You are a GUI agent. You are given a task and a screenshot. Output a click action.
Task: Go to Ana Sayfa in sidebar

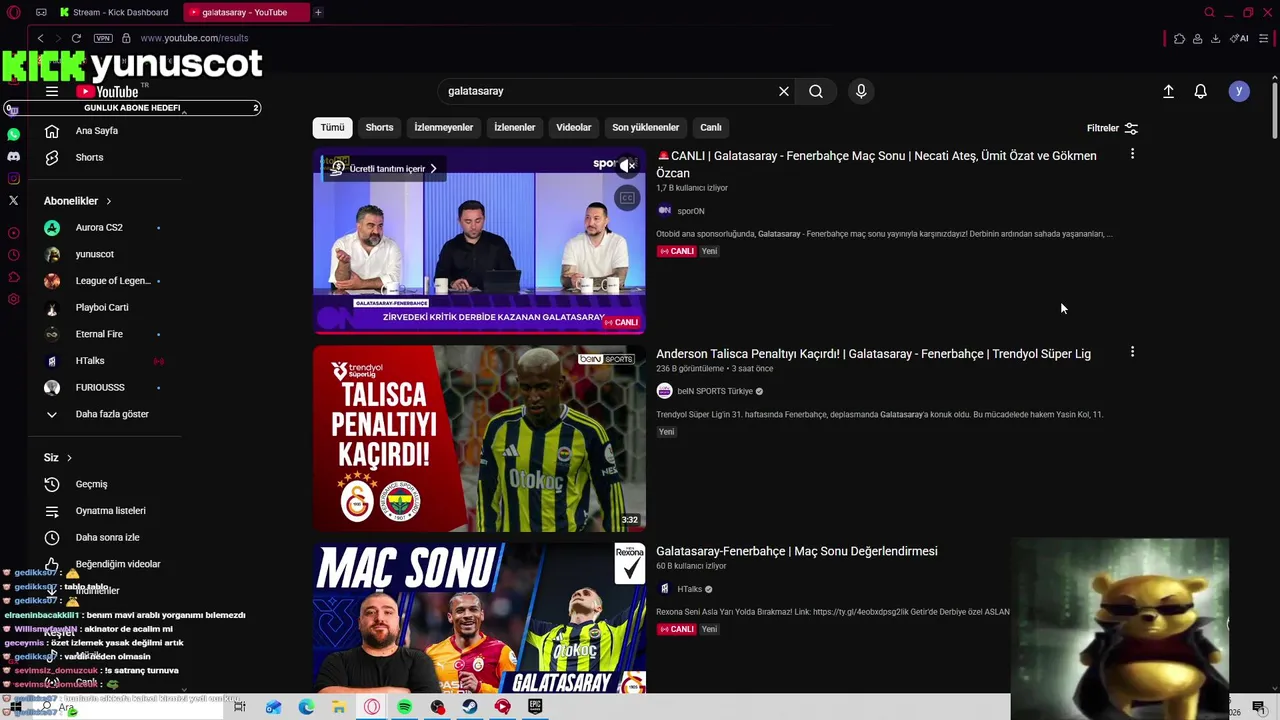[x=97, y=131]
